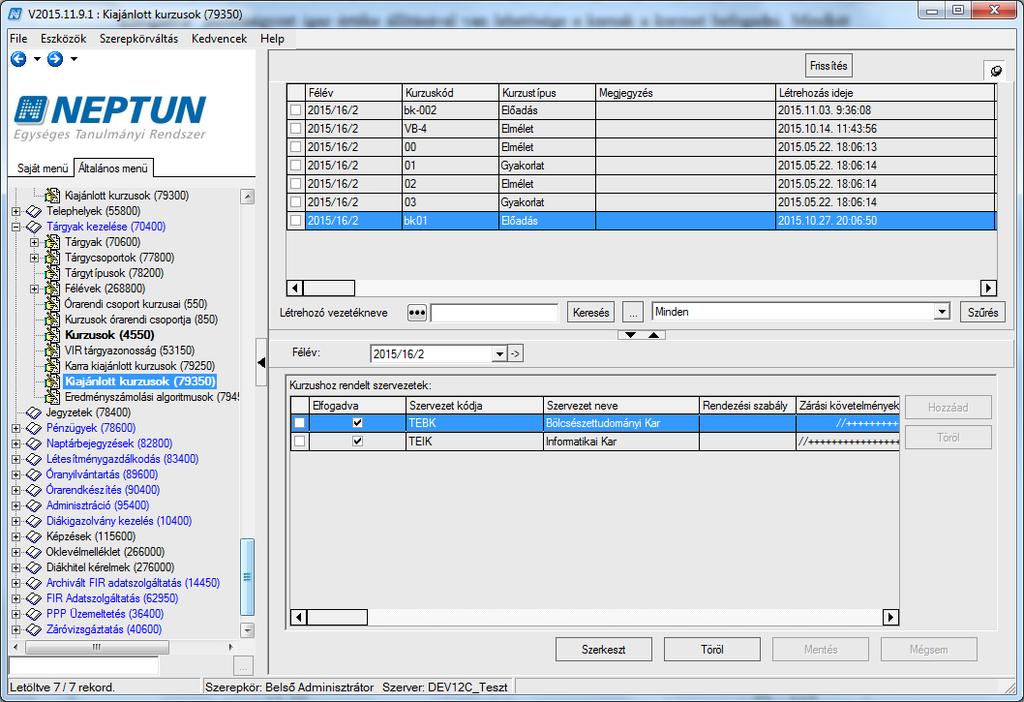Check the row selector checkbox for TEIK

click(299, 441)
